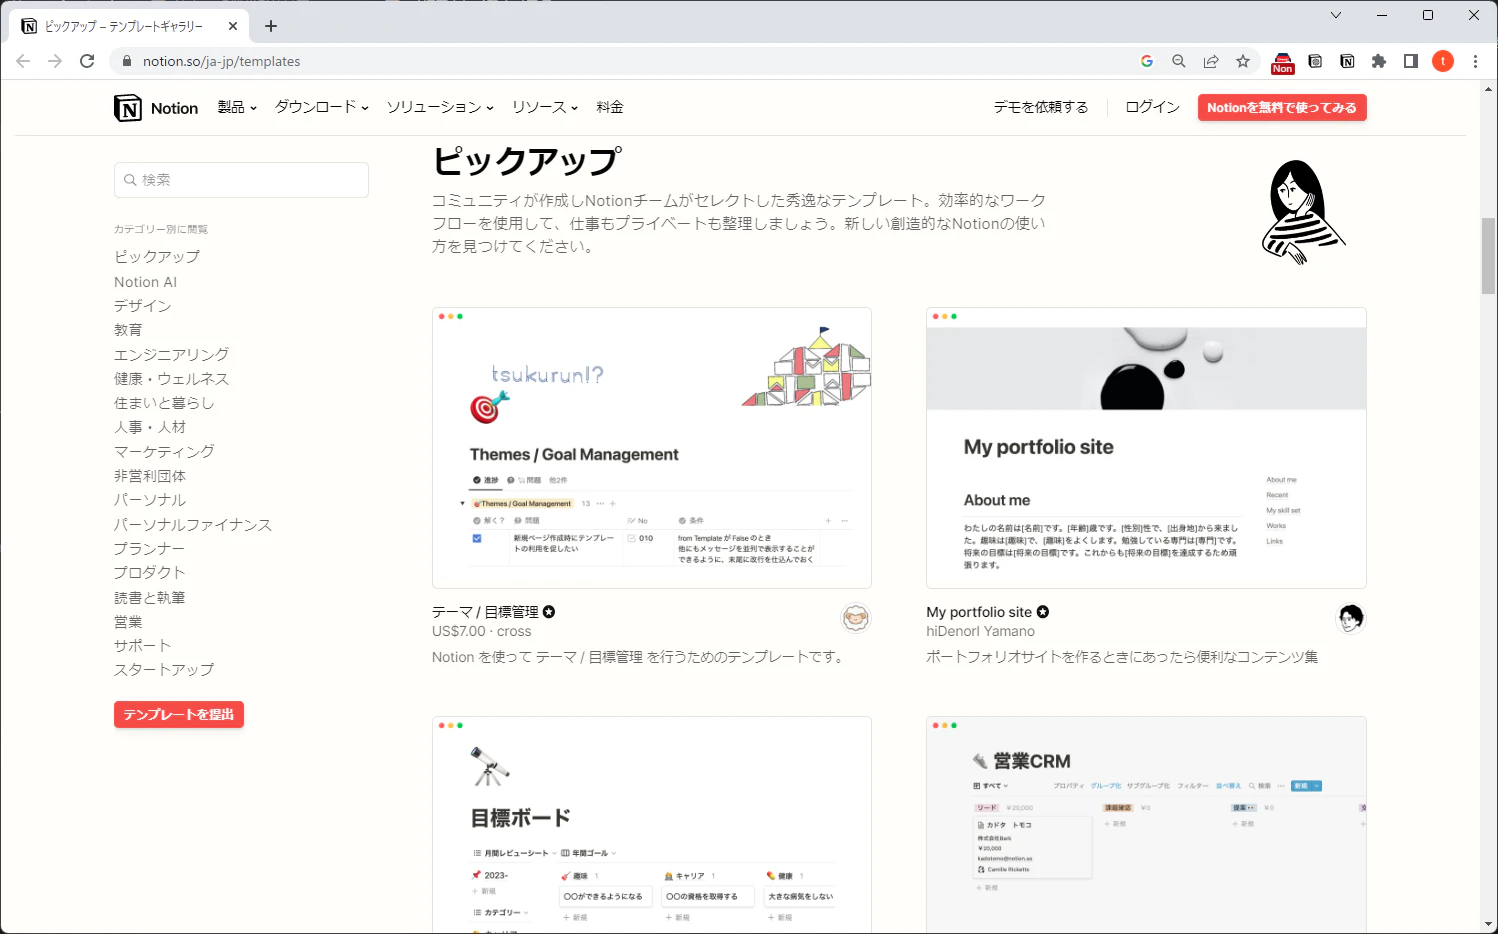Open the テーマ / 目標管理 template thumbnail

click(x=652, y=448)
